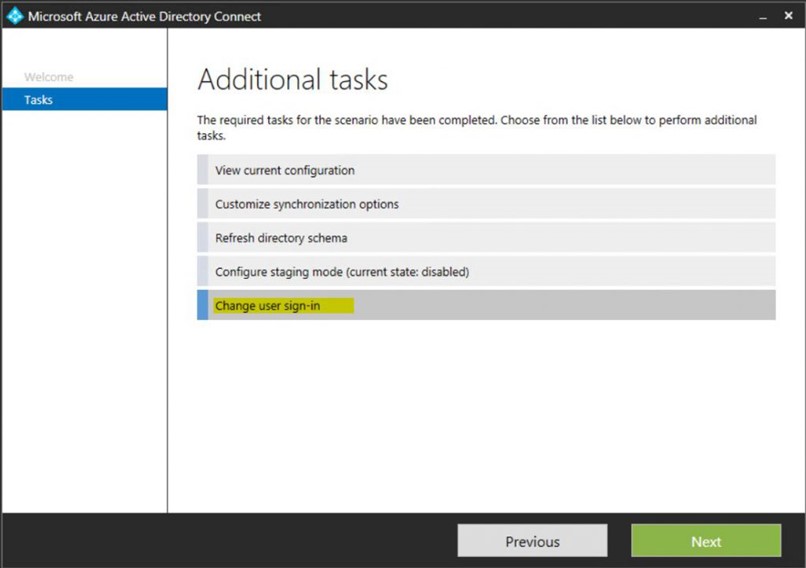Choose Customize synchronization options task

click(486, 204)
